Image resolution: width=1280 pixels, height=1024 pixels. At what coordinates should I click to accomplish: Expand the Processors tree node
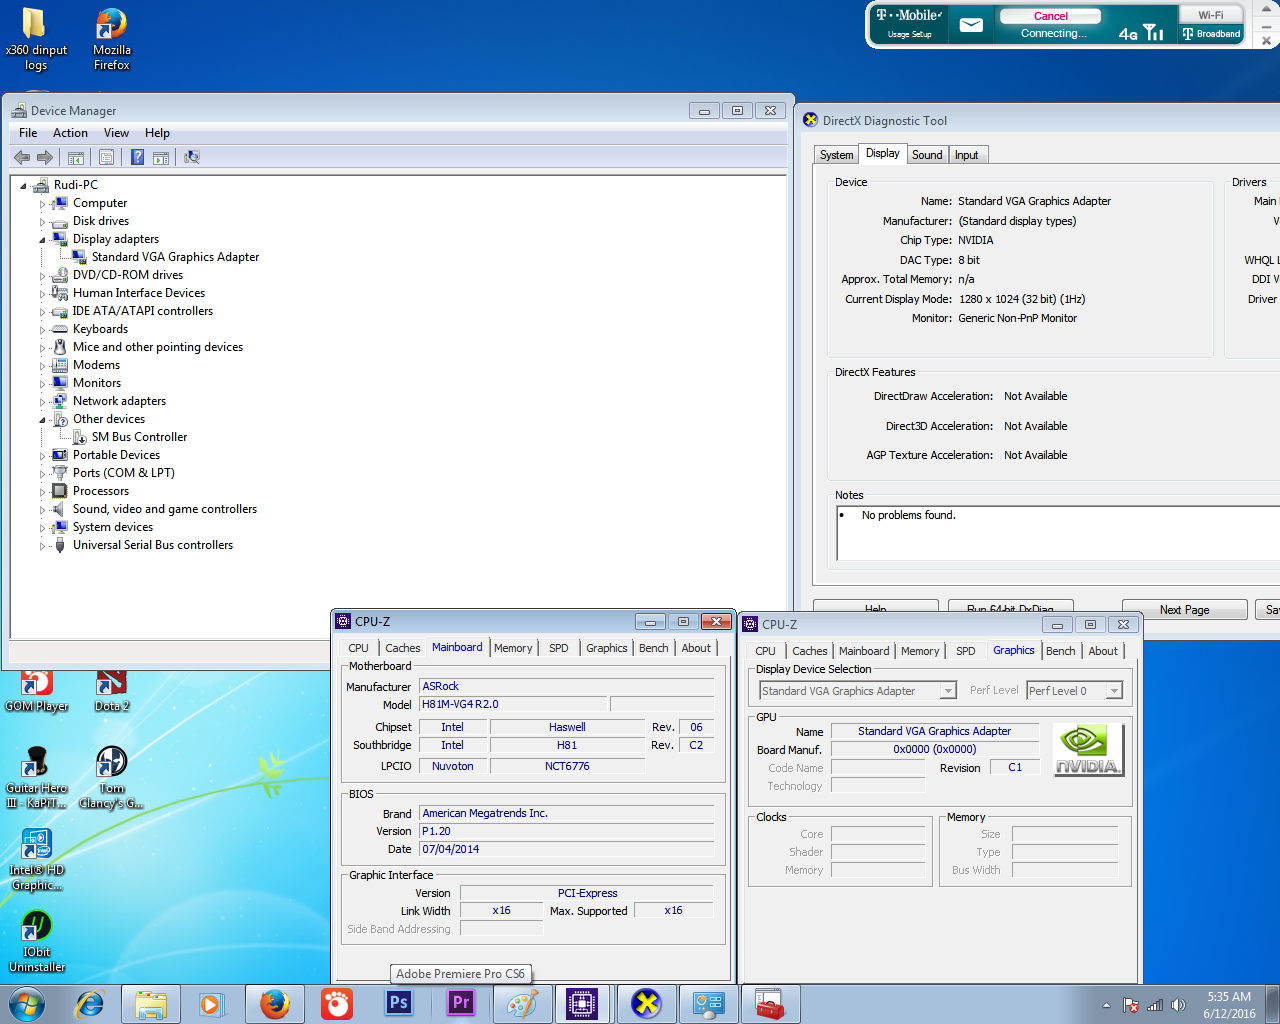(42, 492)
